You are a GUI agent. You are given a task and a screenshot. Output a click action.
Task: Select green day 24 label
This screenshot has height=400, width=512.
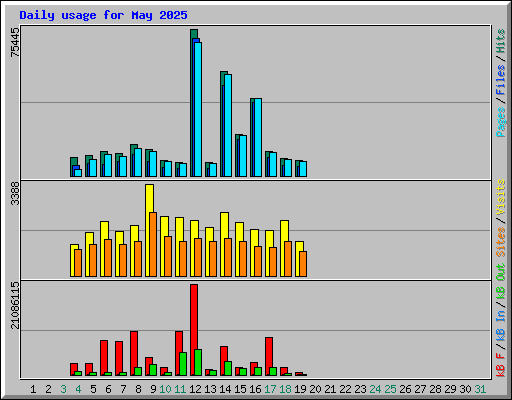(375, 389)
